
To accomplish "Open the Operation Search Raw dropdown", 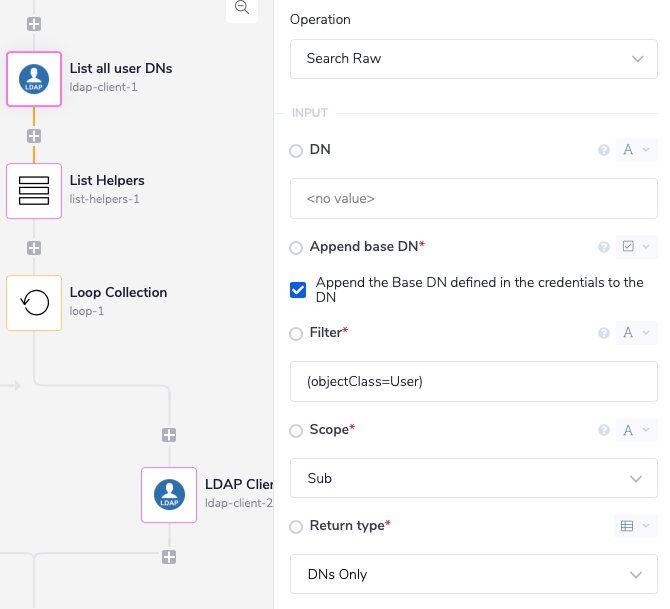I will (x=474, y=59).
